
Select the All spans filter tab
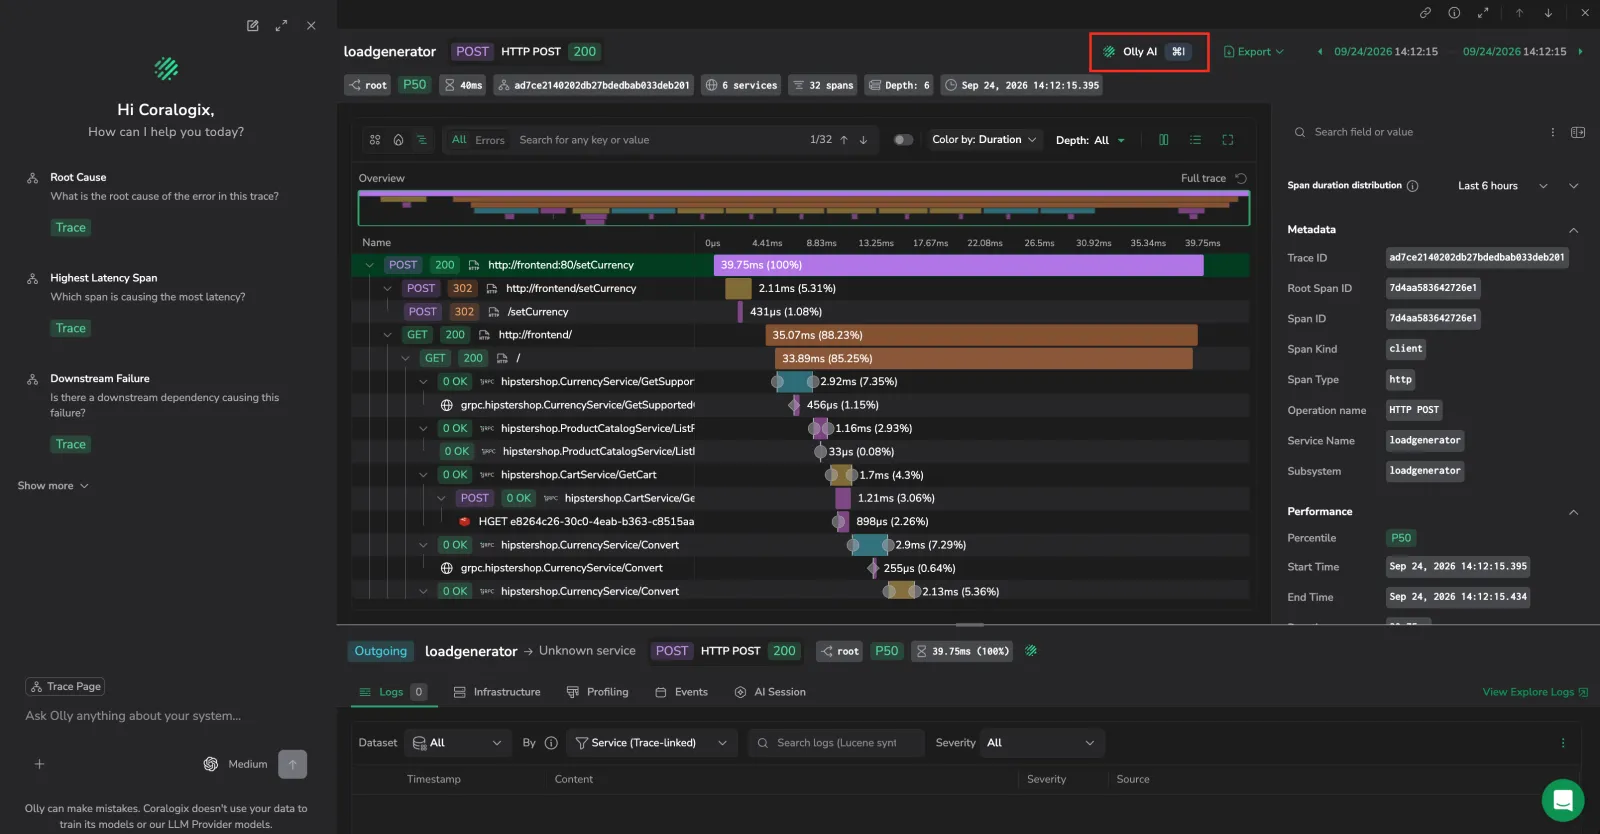[459, 140]
